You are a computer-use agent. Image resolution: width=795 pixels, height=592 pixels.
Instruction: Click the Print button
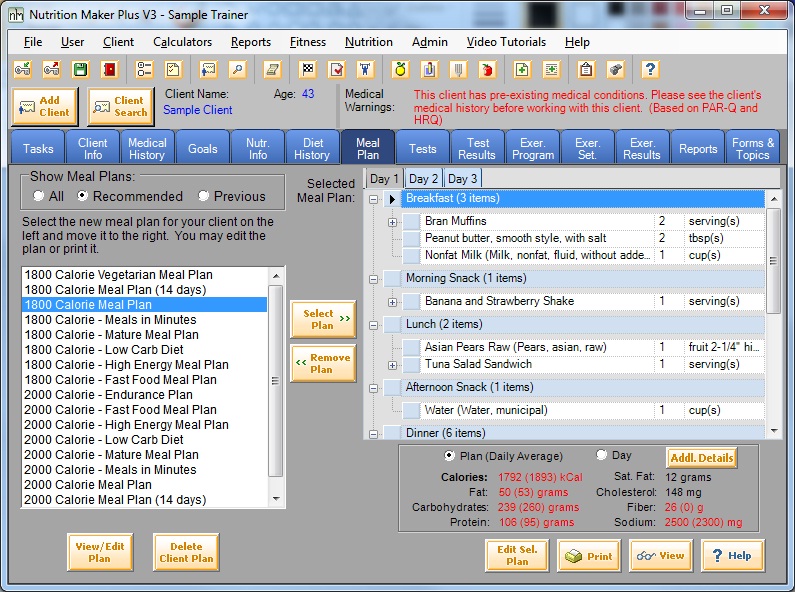pyautogui.click(x=589, y=556)
